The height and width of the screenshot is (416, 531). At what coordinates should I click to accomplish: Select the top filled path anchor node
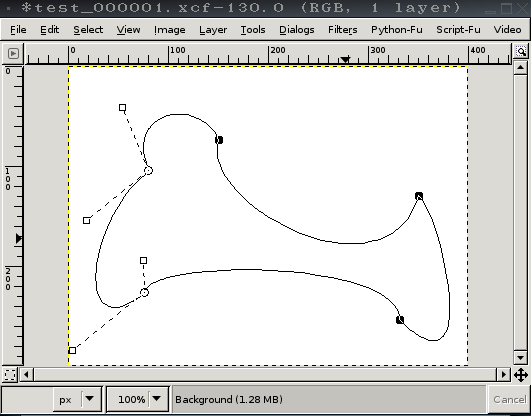(x=219, y=140)
